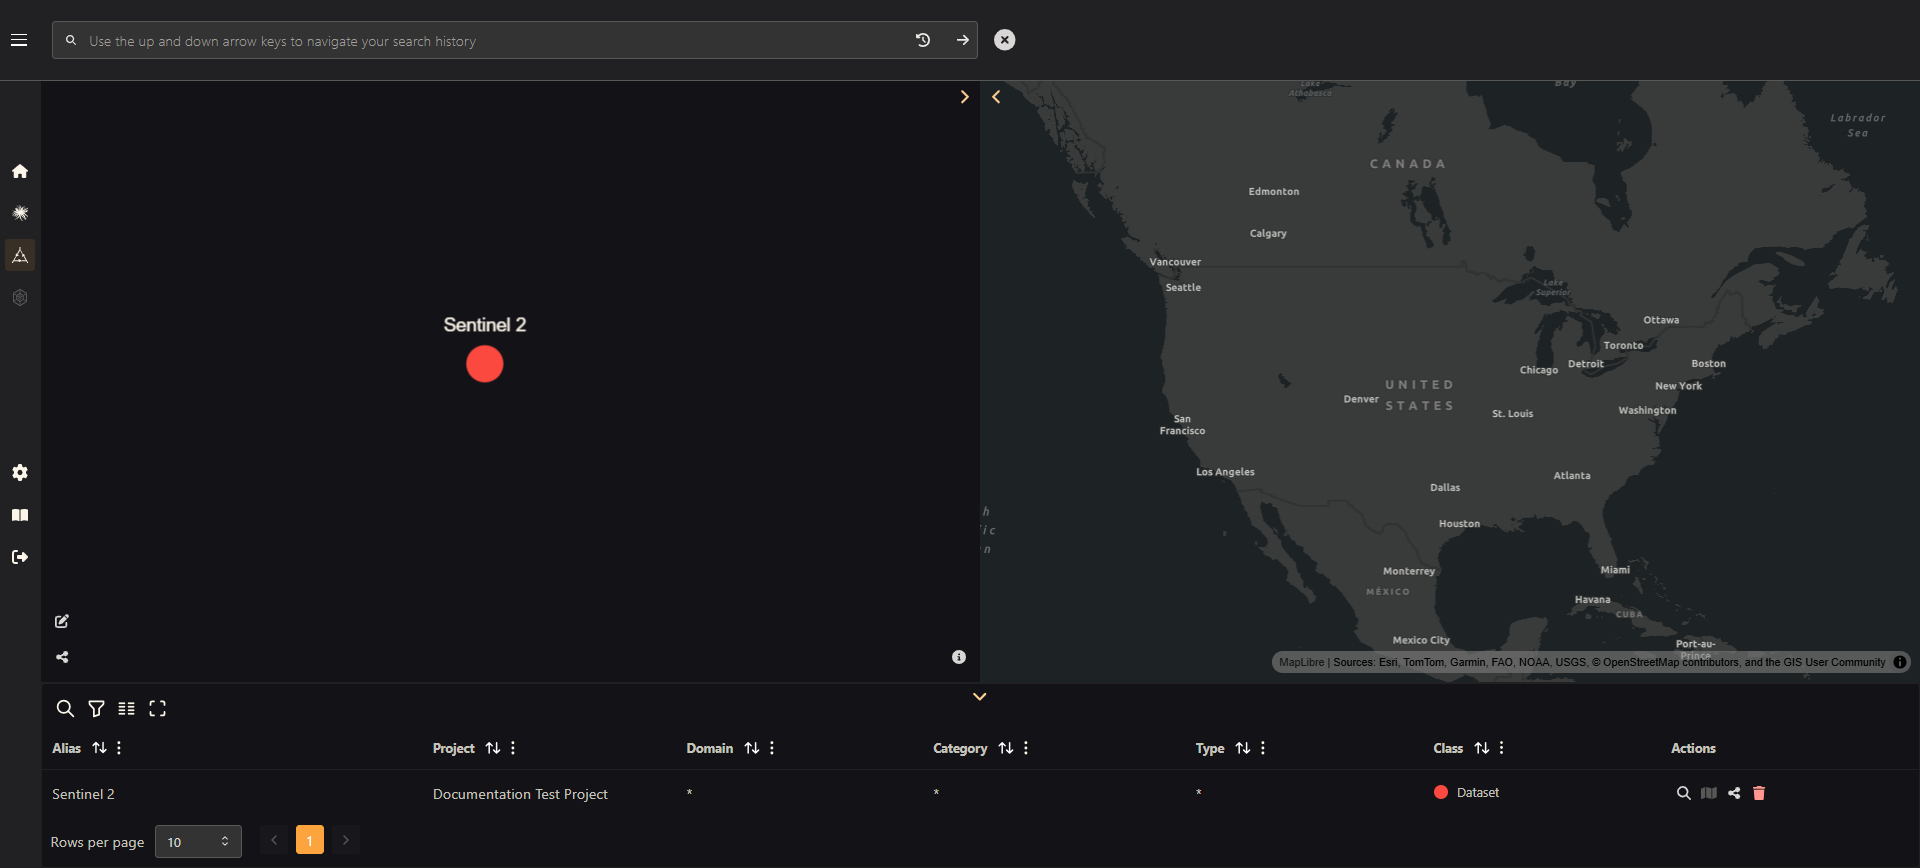Viewport: 1920px width, 868px height.
Task: Open Domain column options menu
Action: (772, 748)
